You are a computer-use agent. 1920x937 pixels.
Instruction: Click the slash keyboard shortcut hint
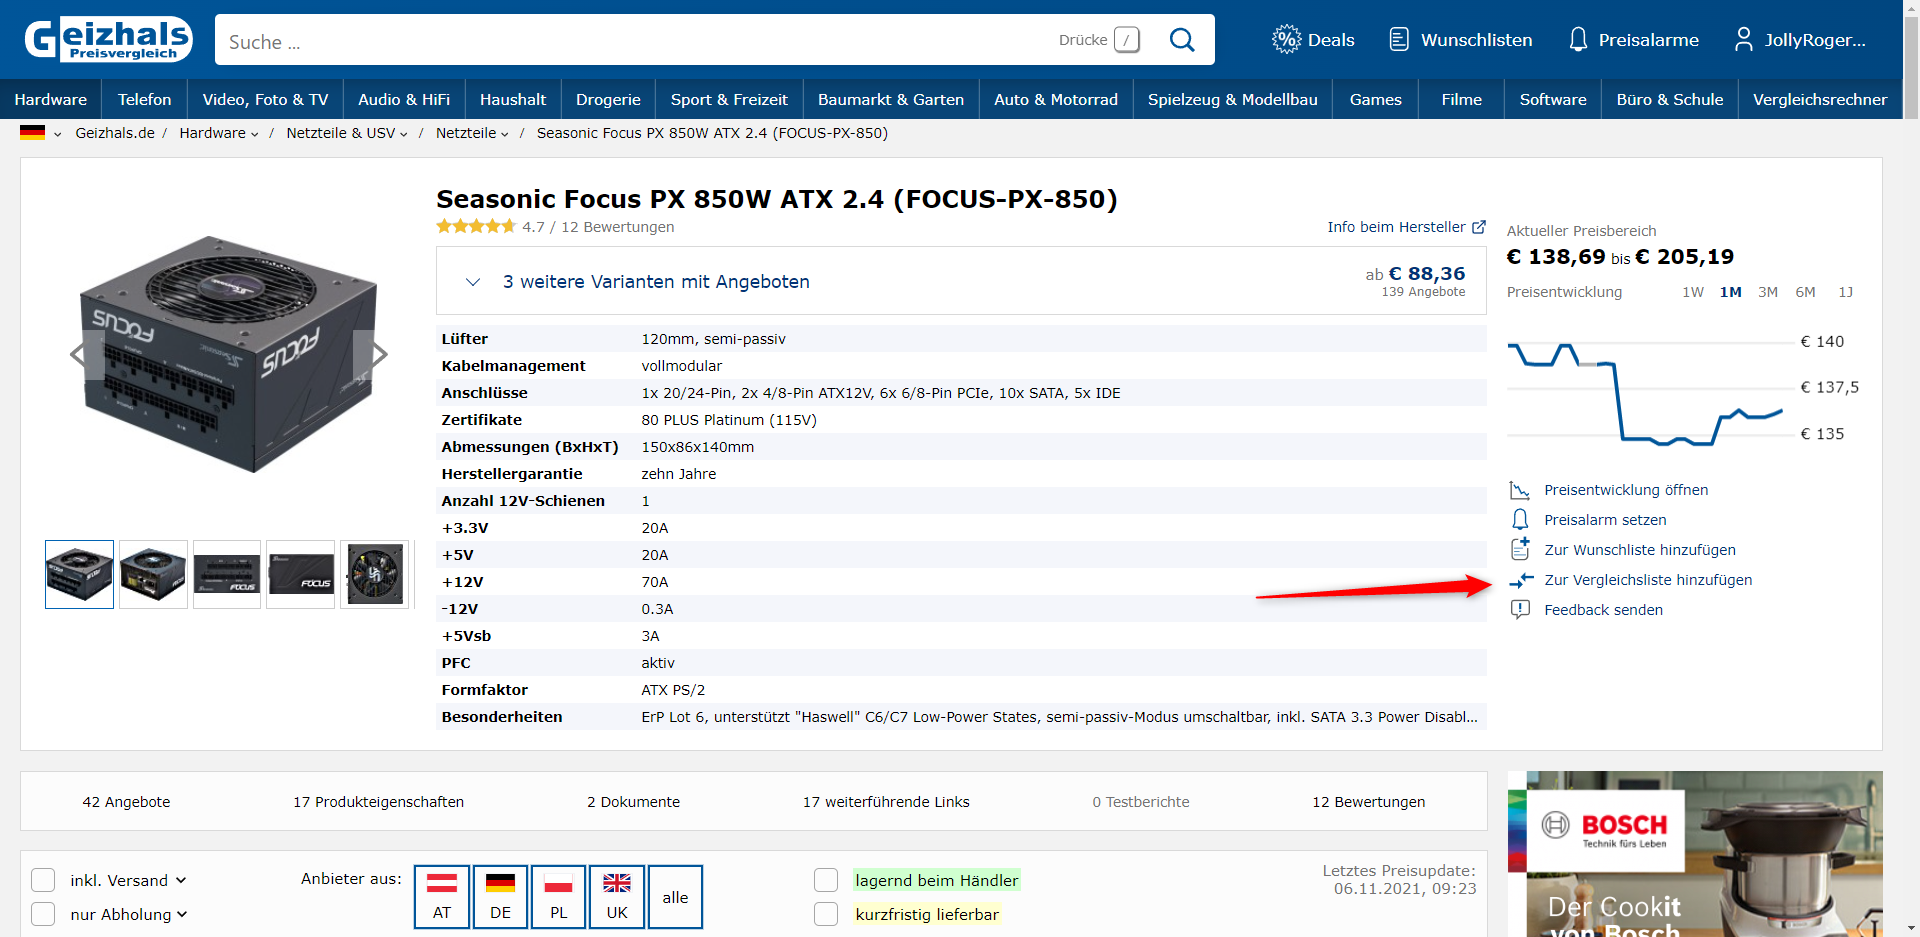1127,40
